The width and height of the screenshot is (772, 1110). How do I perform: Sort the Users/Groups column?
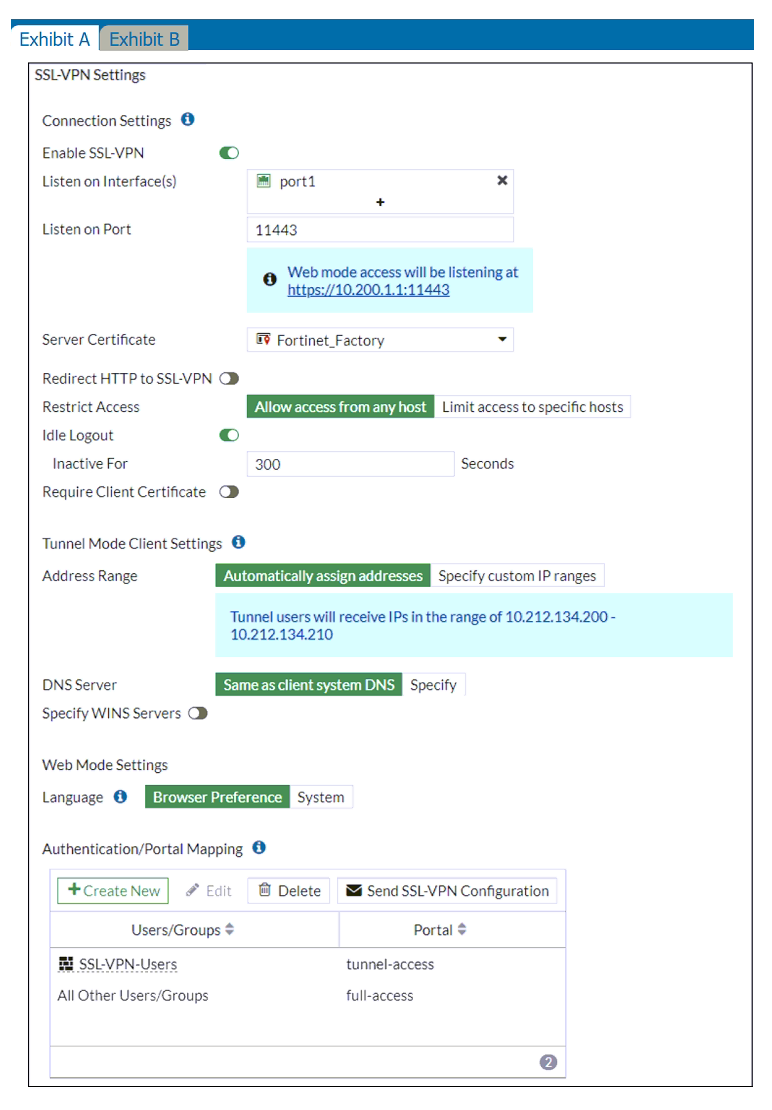coord(229,930)
